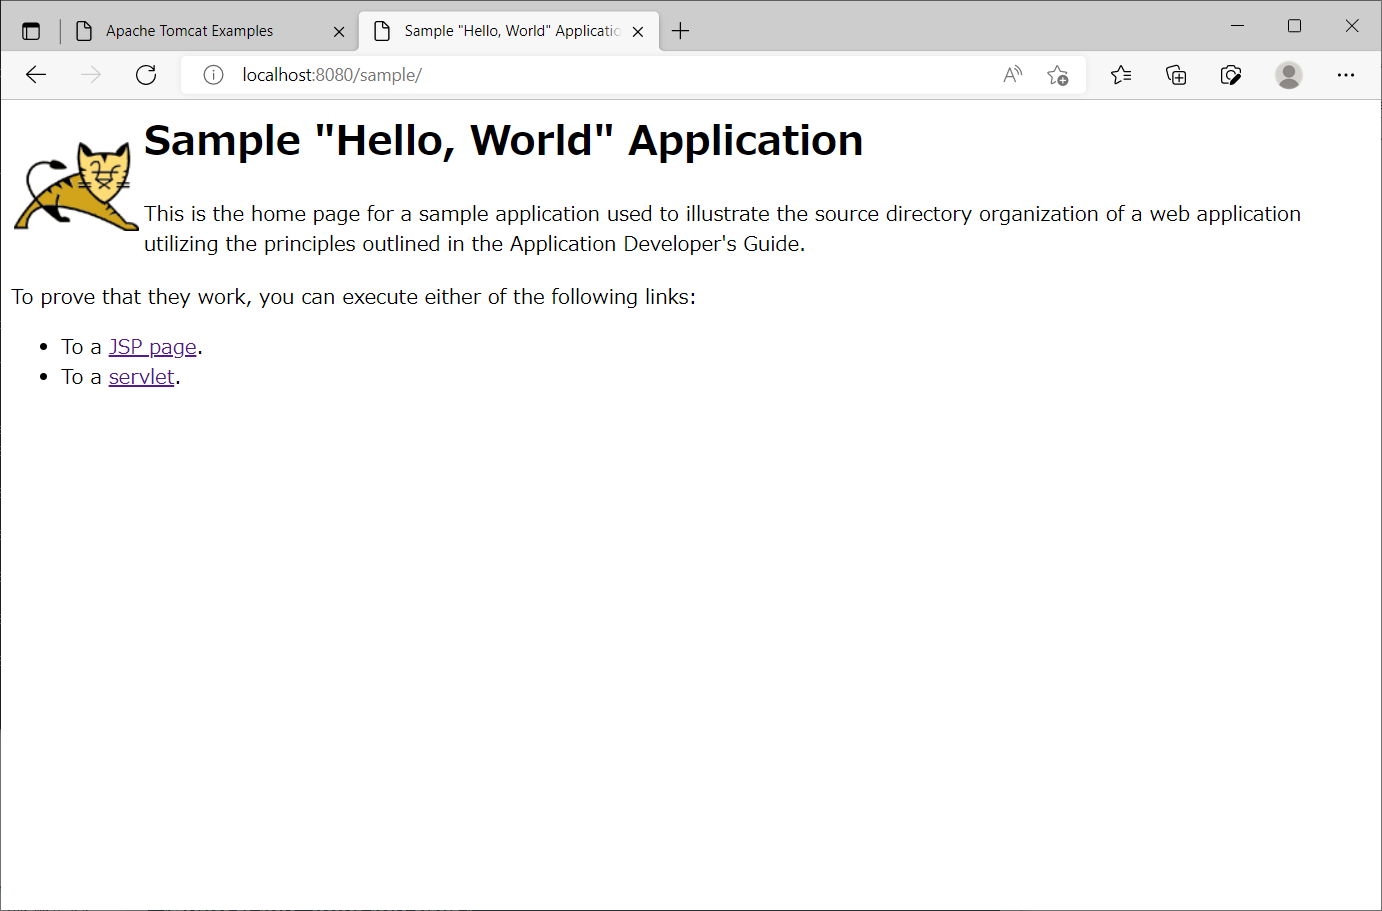The image size is (1382, 911).
Task: Open a new tab with the plus button
Action: pyautogui.click(x=680, y=31)
